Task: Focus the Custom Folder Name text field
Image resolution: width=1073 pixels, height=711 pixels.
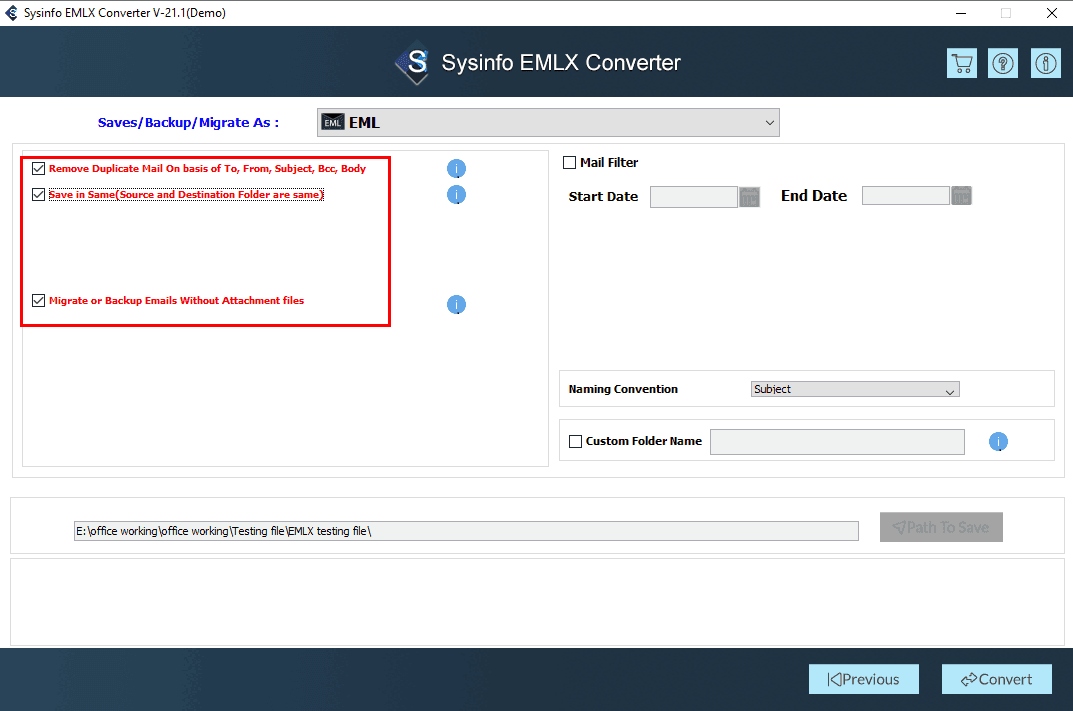Action: coord(838,442)
